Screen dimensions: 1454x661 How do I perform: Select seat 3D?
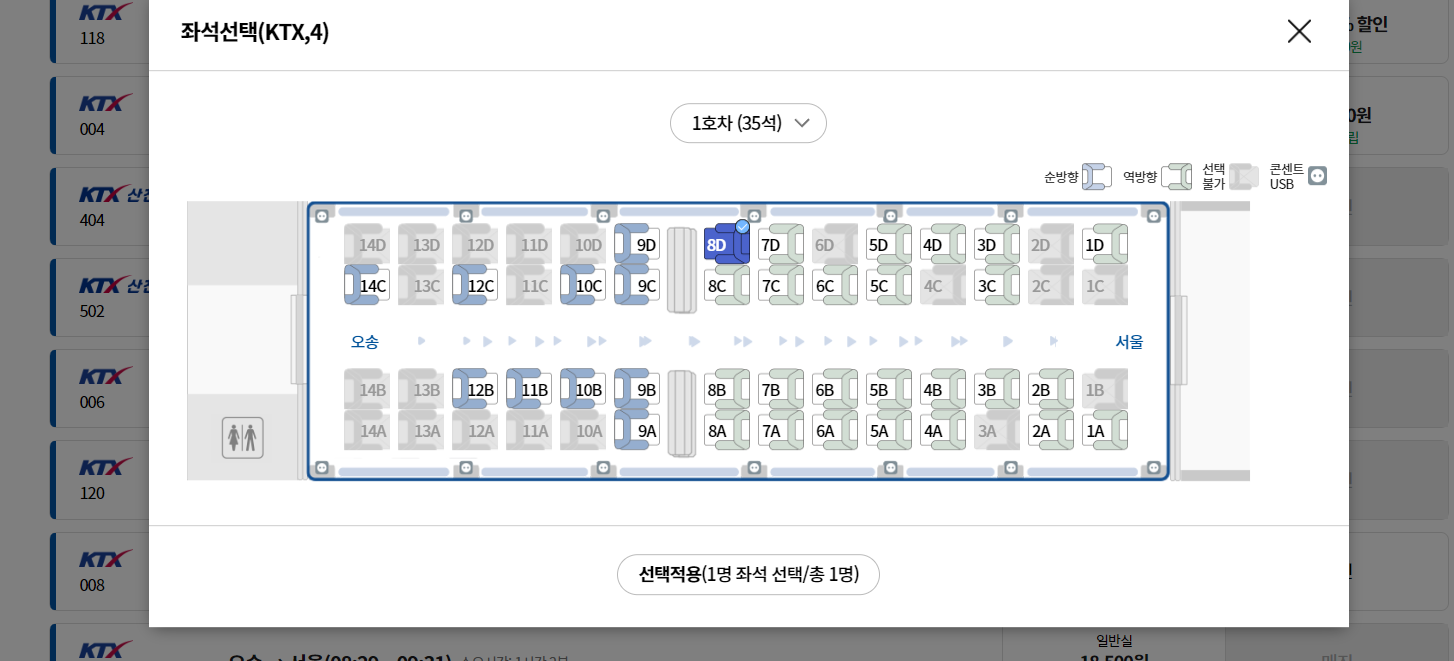click(997, 245)
